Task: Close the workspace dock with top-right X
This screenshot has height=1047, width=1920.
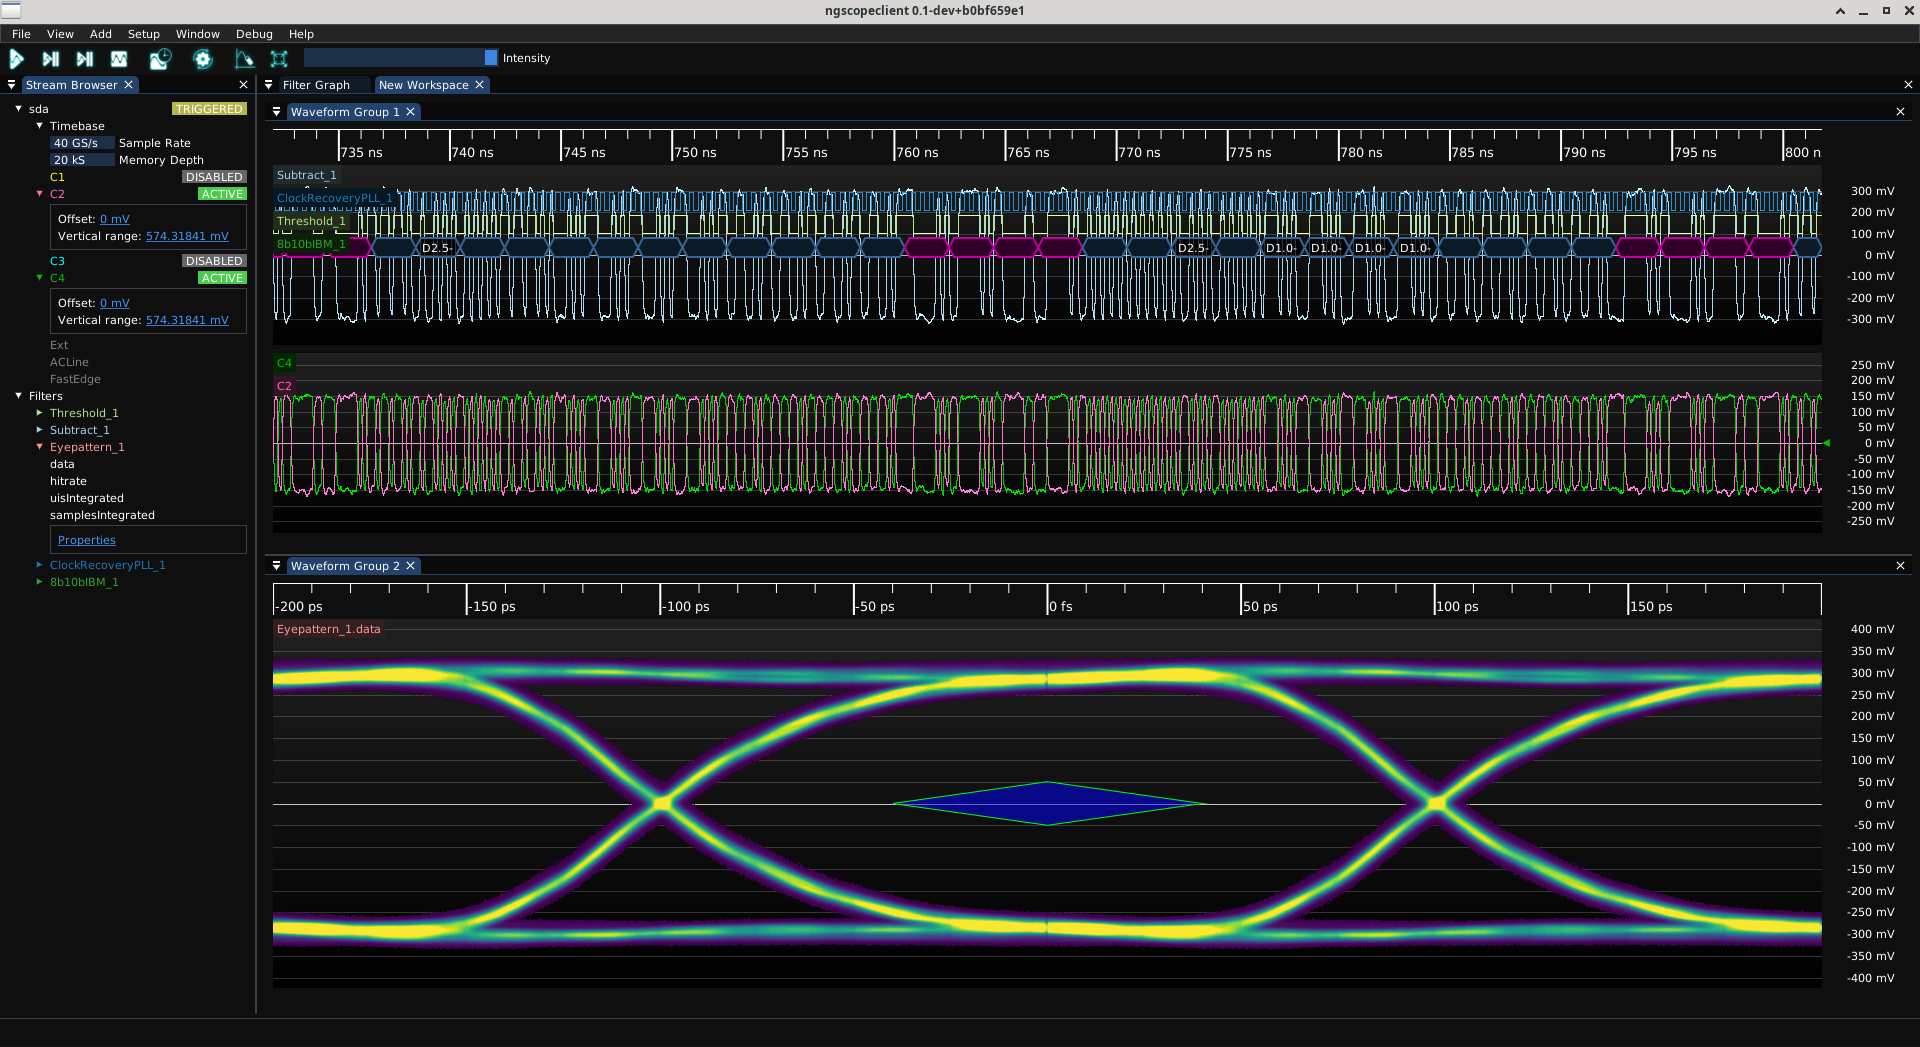Action: (1908, 85)
